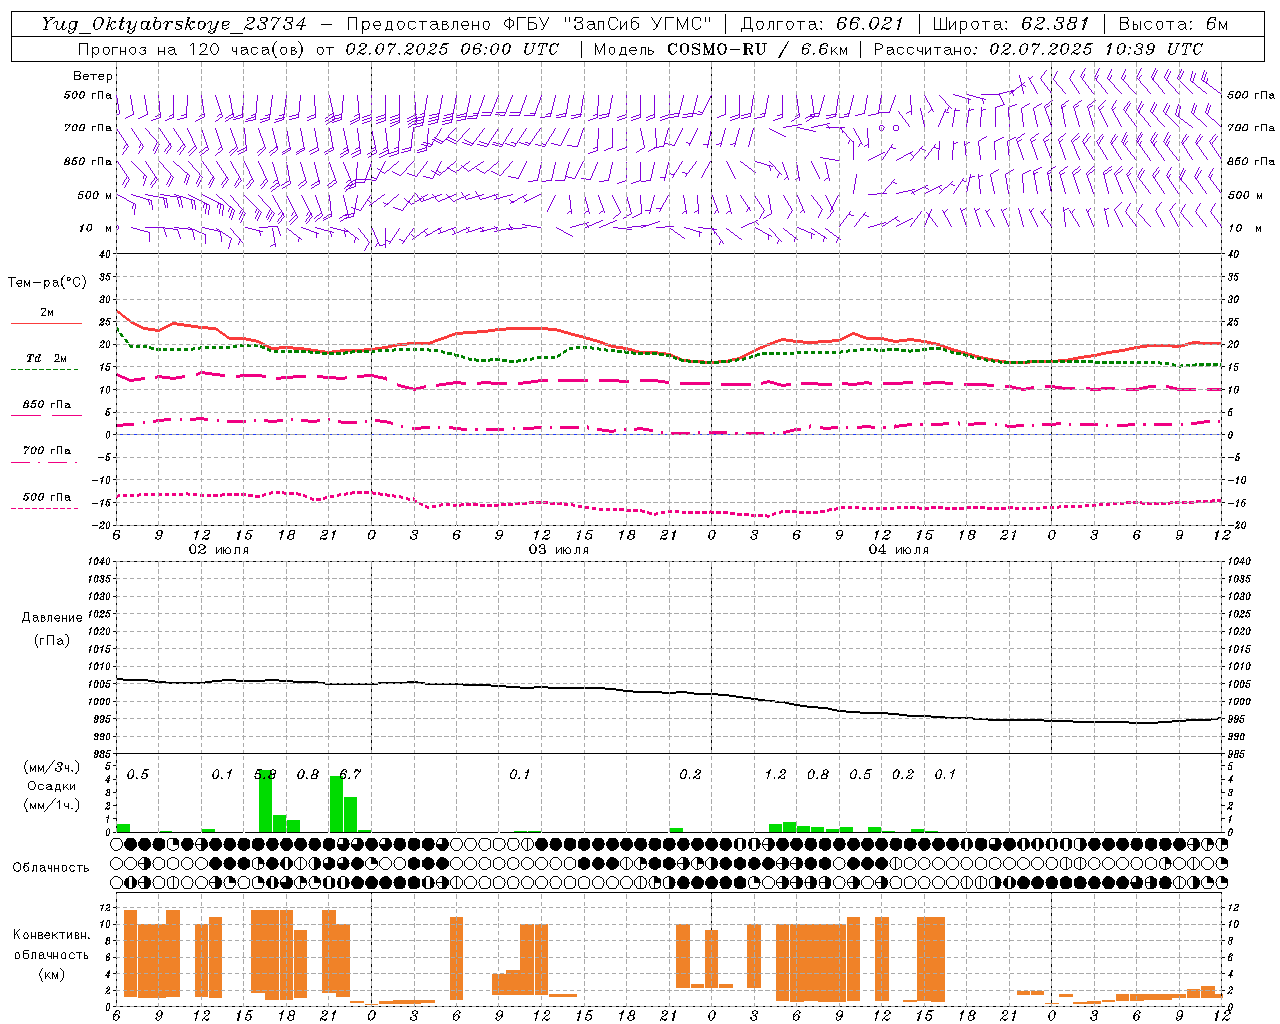The image size is (1280, 1024).
Task: Click the dash-dot line sample under 700 гПа legend
Action: (x=44, y=462)
